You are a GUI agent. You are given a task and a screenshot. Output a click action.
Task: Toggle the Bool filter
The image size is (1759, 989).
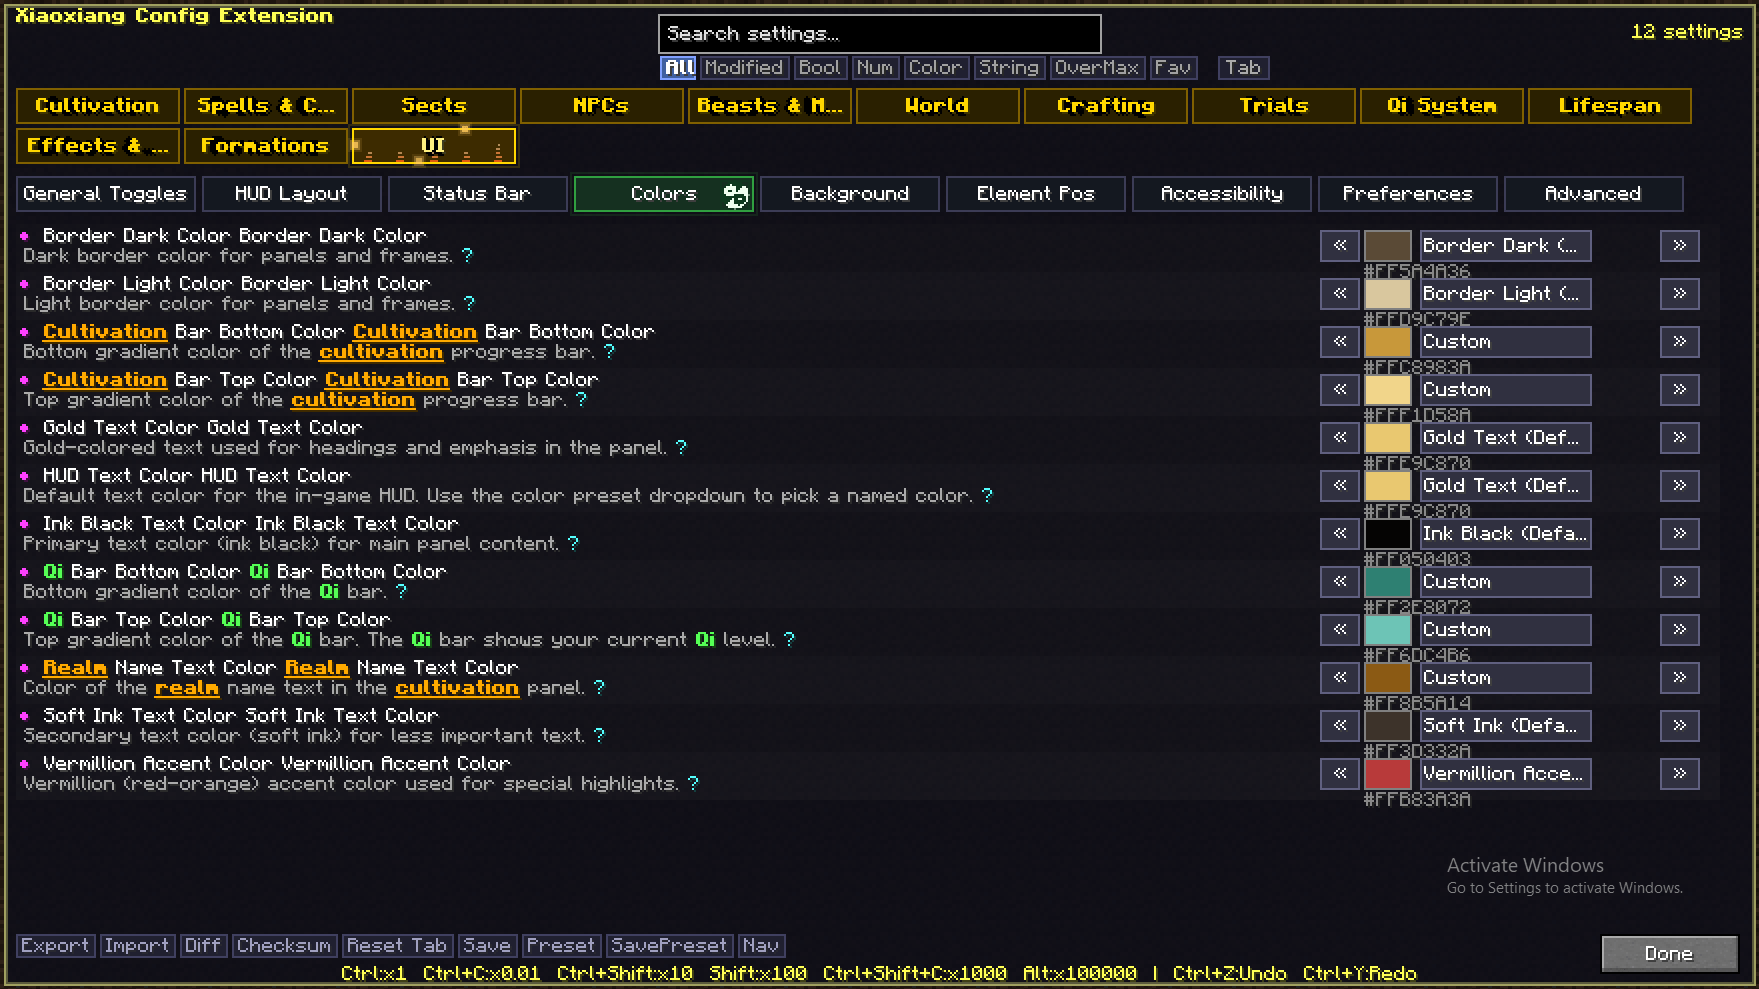tap(819, 68)
